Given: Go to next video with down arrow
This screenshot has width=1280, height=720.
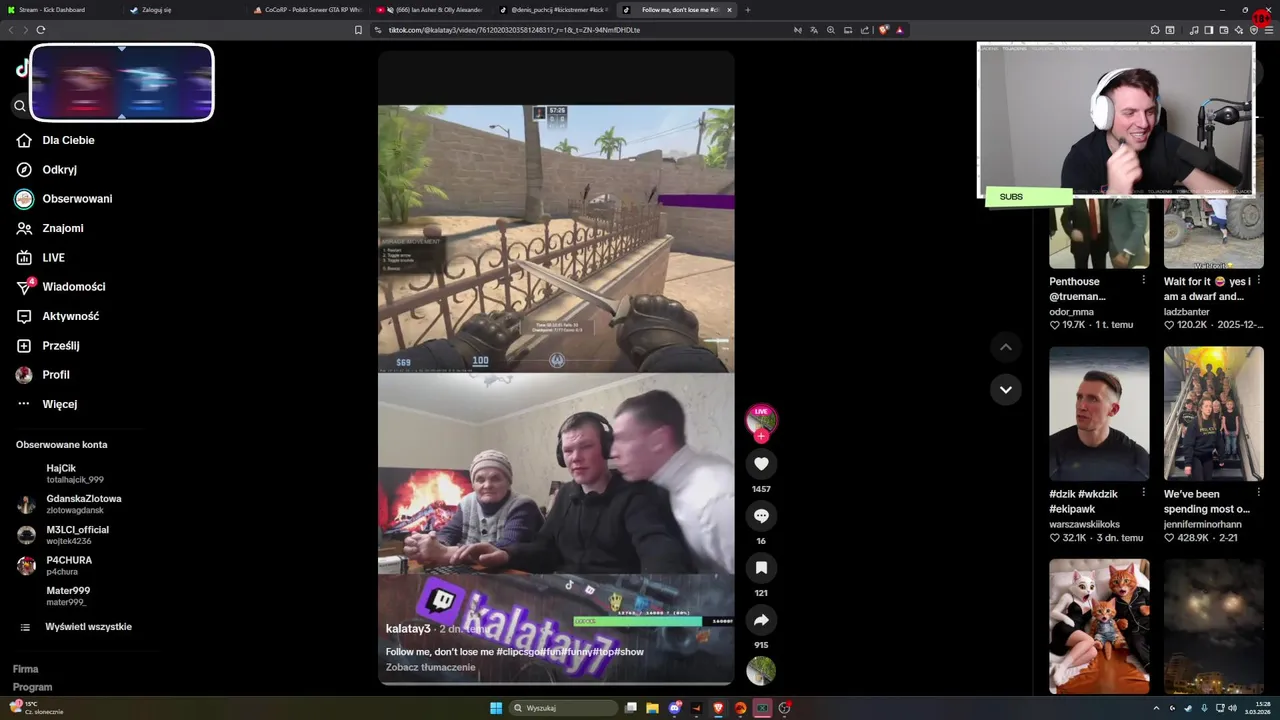Looking at the screenshot, I should click(1006, 389).
